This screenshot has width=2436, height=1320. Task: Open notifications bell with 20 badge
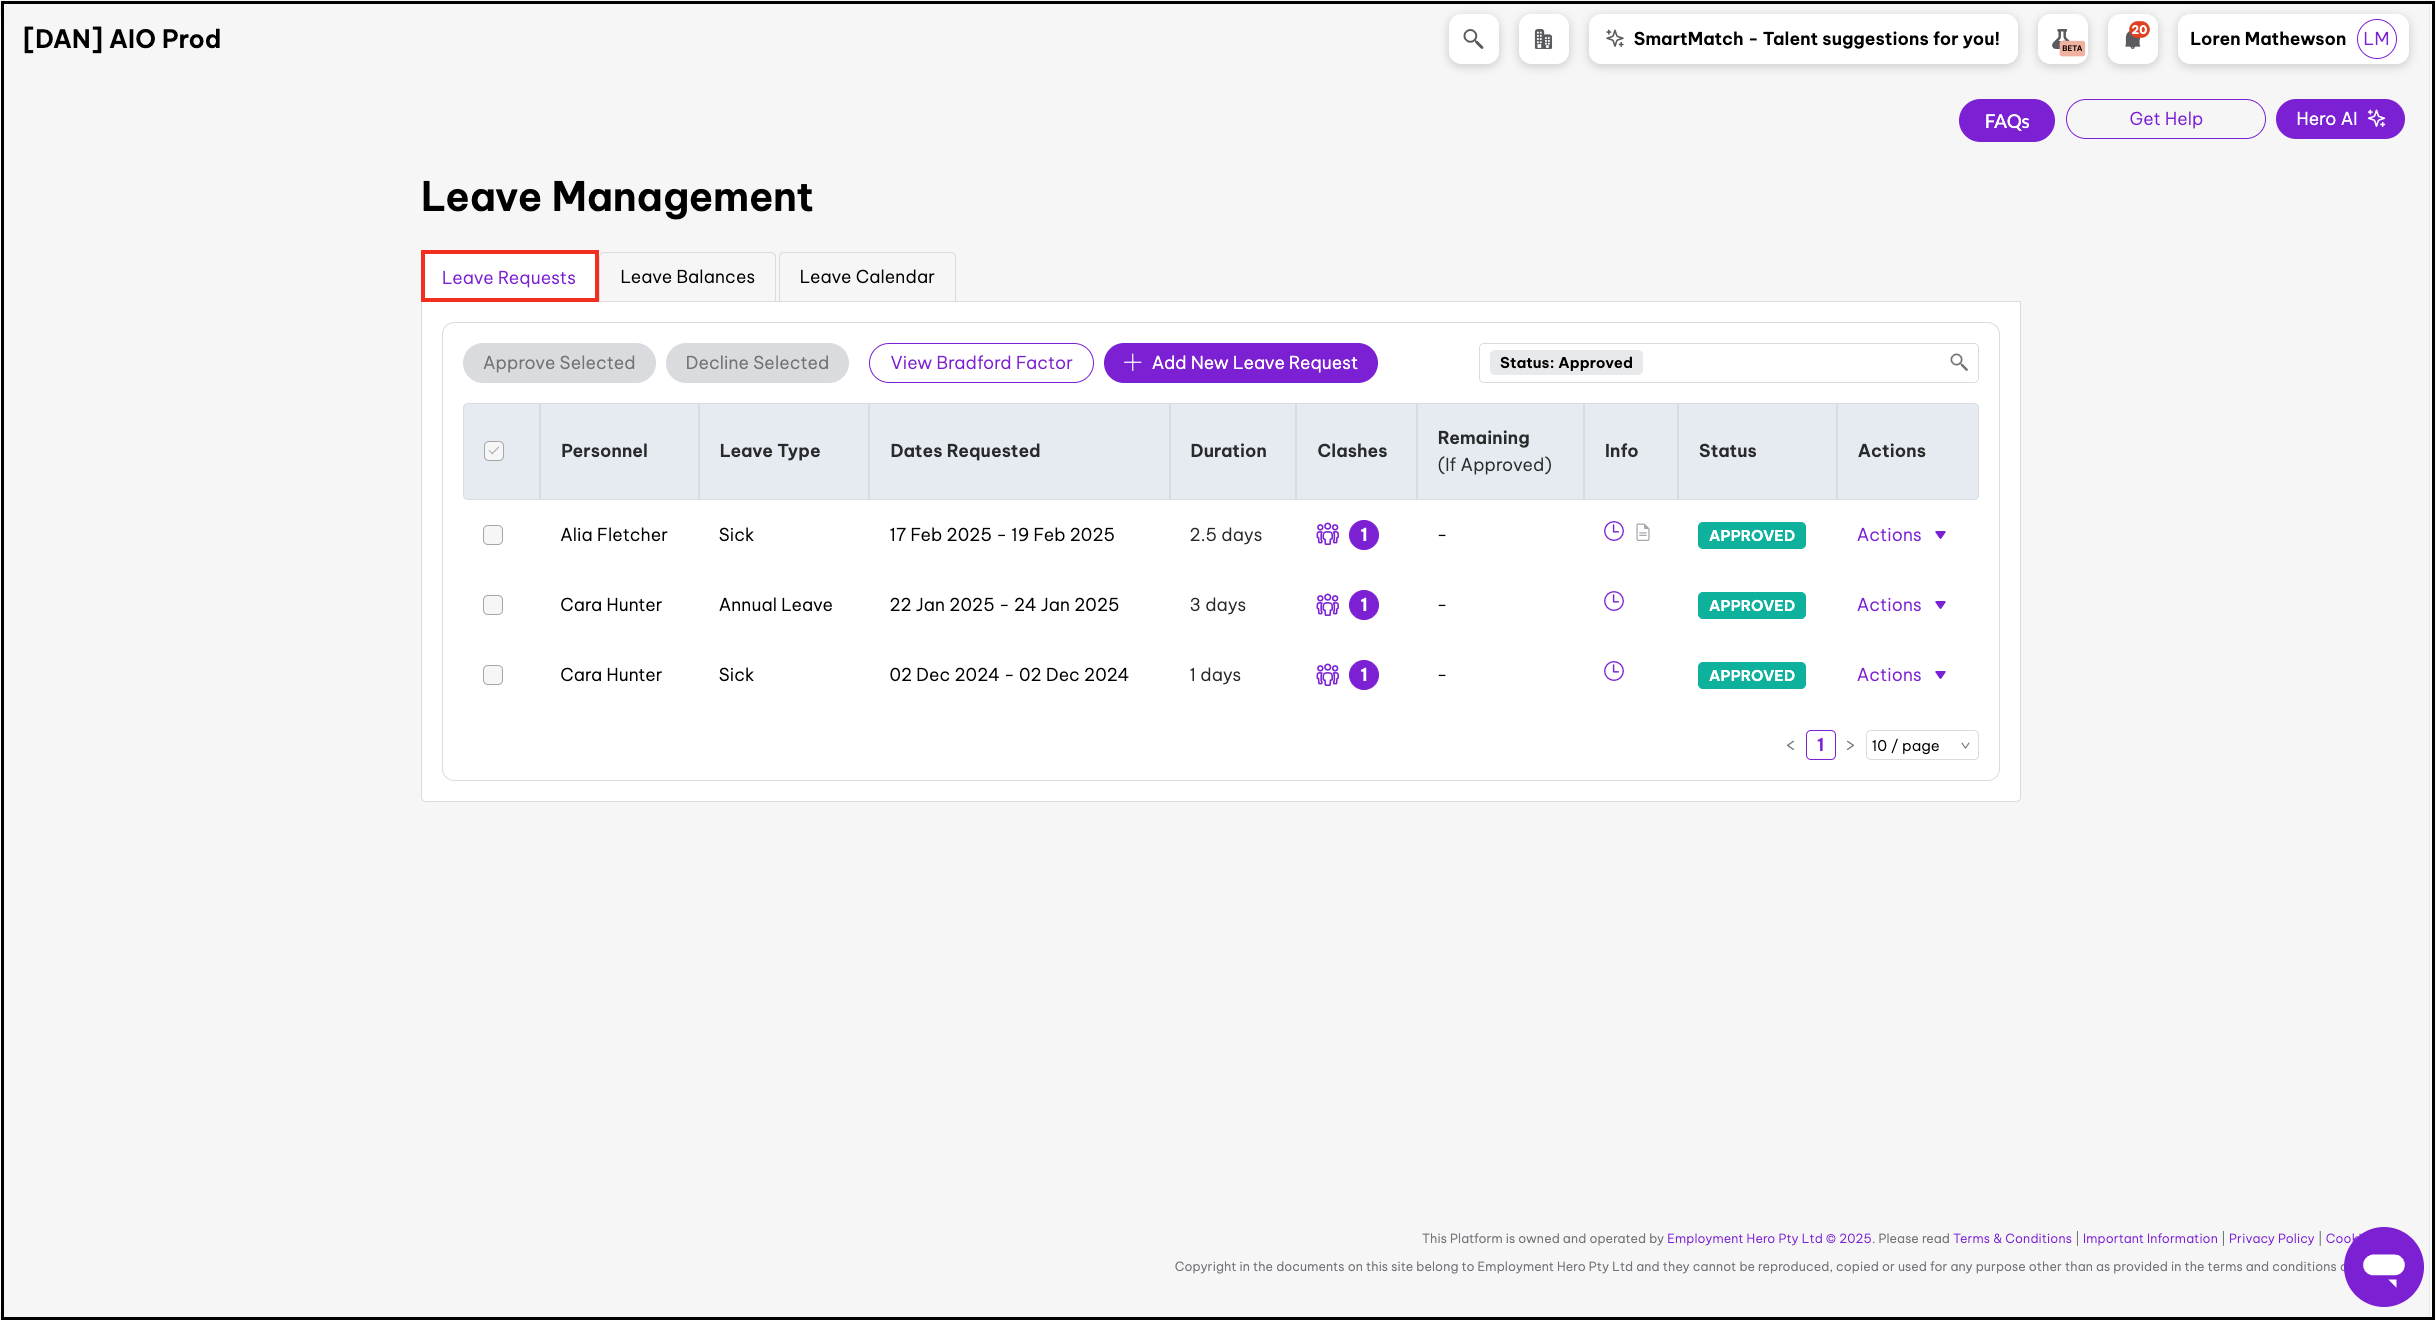pos(2133,39)
